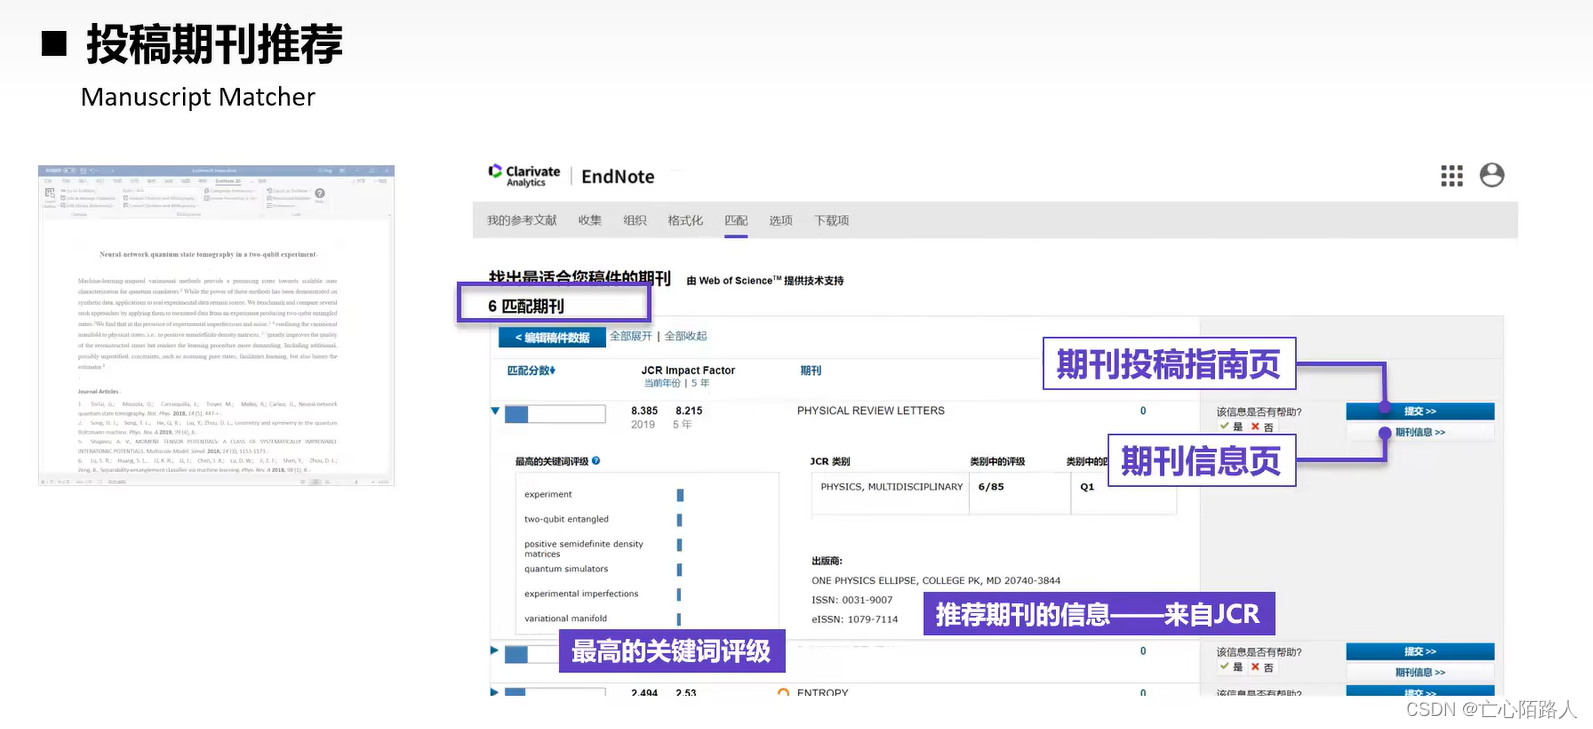The width and height of the screenshot is (1593, 729).
Task: Click the keyword 'quantum simulators'
Action: [566, 569]
